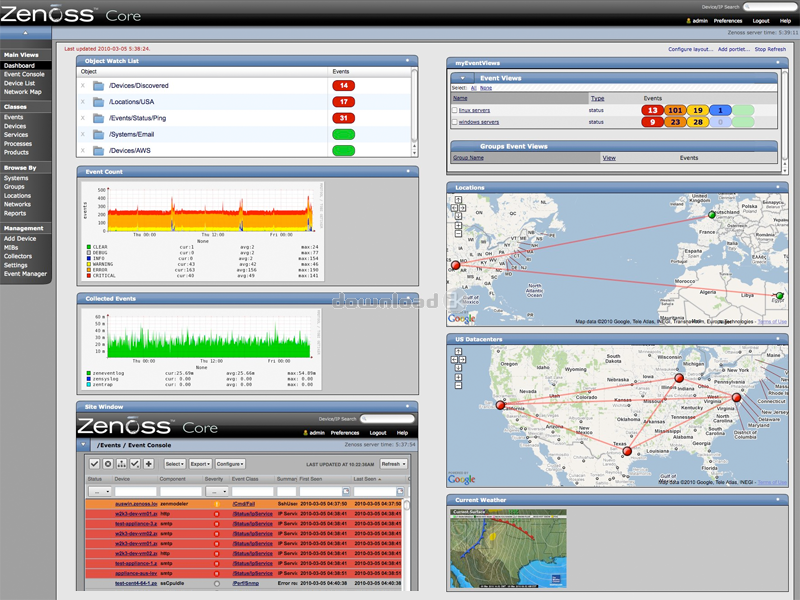Open Reports in Browse By sidebar

(15, 213)
